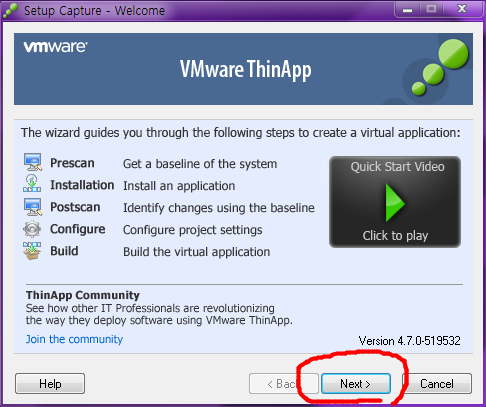This screenshot has width=486, height=407.
Task: Click the disabled maximize window button
Action: (431, 9)
